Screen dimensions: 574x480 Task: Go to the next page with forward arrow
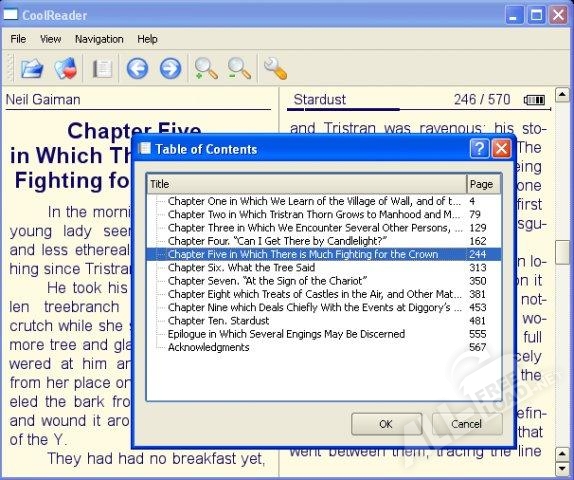pyautogui.click(x=170, y=68)
